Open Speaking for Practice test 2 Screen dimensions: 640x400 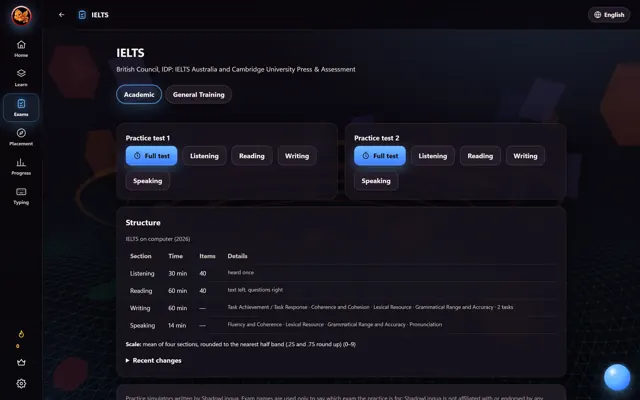(x=376, y=181)
